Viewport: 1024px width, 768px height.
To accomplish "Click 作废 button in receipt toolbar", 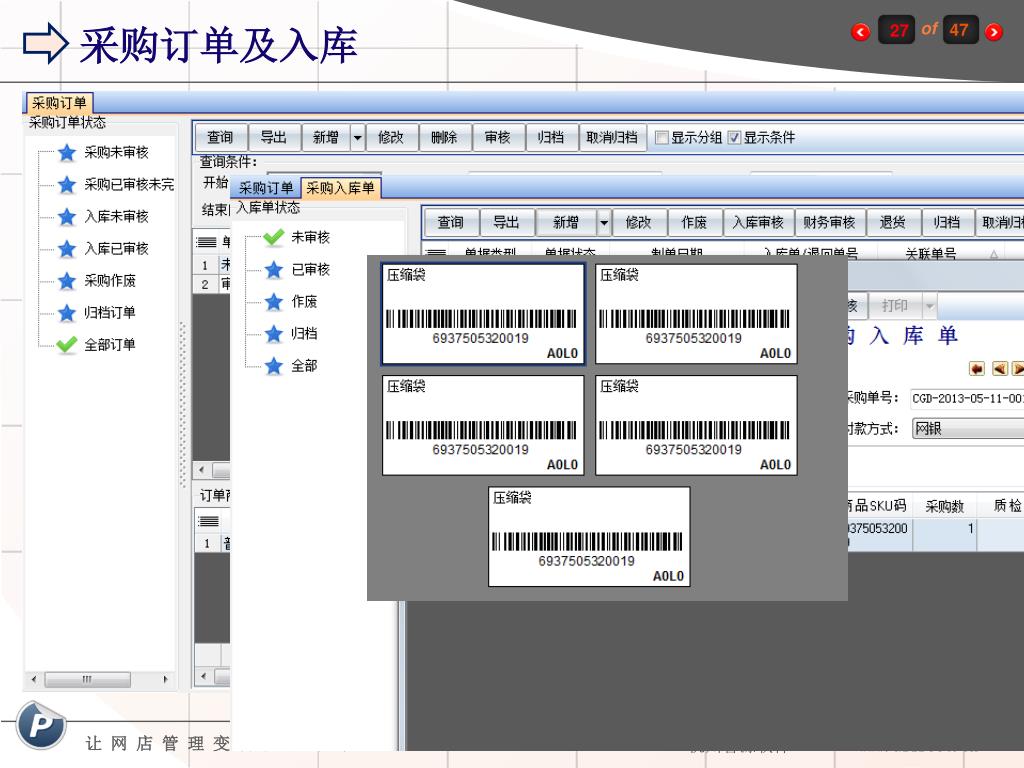I will [x=694, y=223].
